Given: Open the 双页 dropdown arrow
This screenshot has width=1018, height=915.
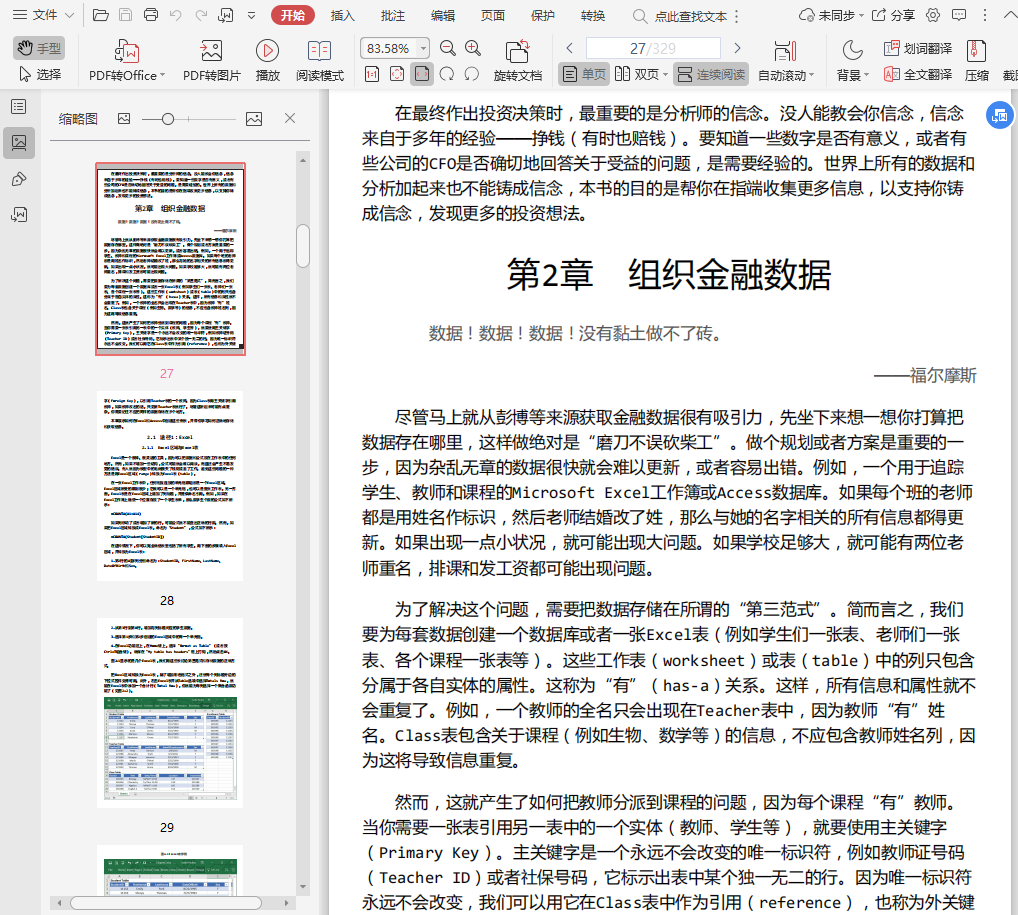Looking at the screenshot, I should click(665, 75).
